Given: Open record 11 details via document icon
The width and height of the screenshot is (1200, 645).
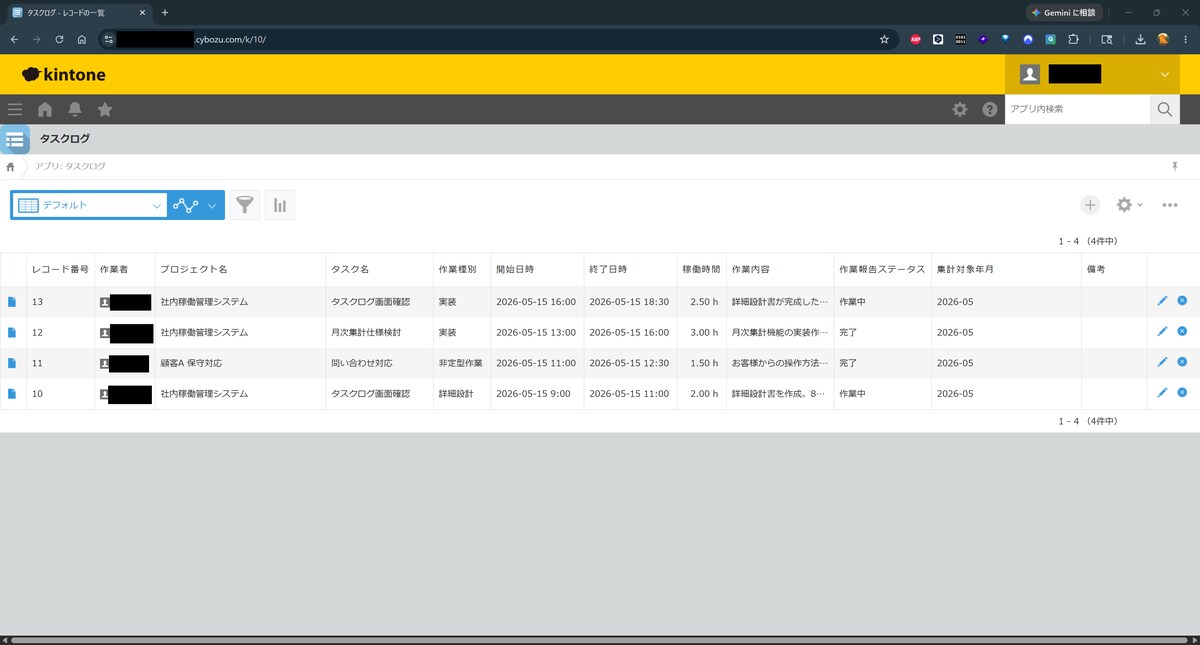Looking at the screenshot, I should pos(12,363).
